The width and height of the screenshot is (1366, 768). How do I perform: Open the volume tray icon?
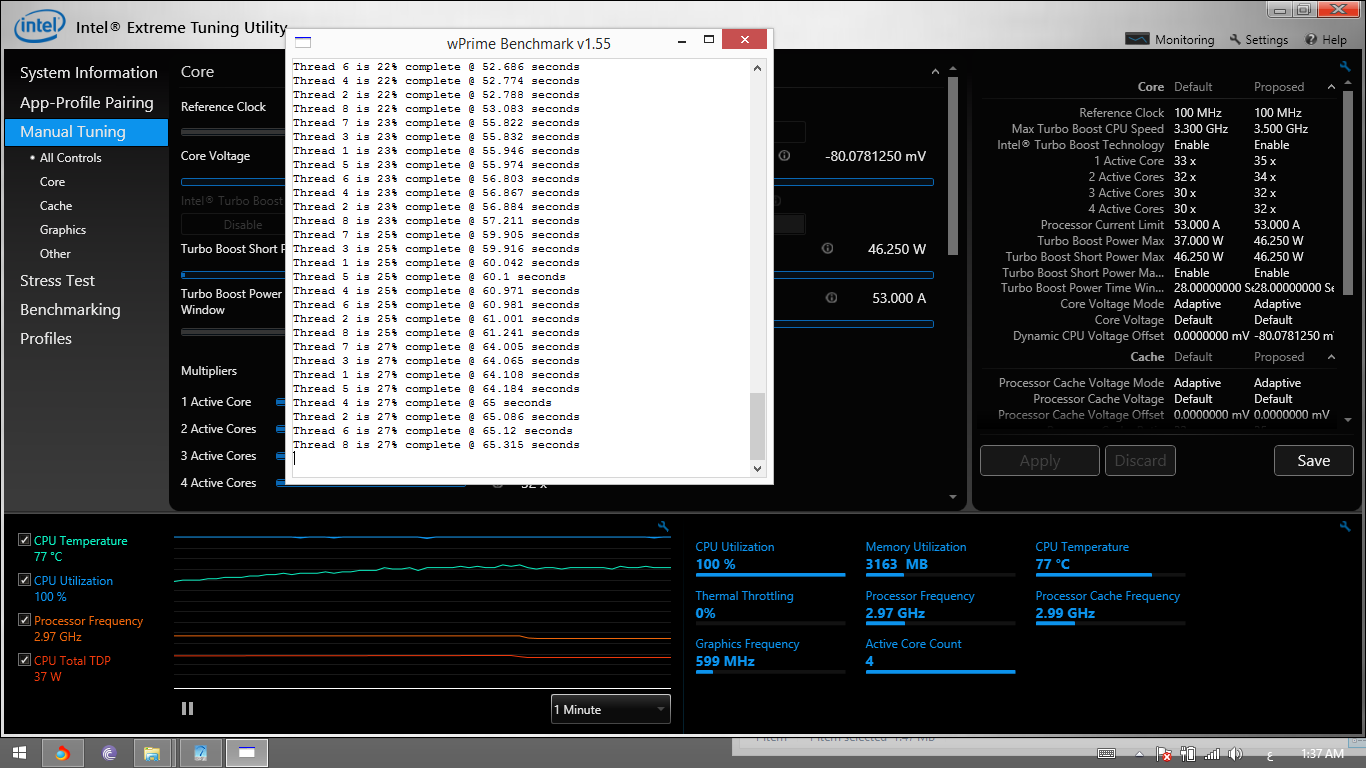[1236, 754]
